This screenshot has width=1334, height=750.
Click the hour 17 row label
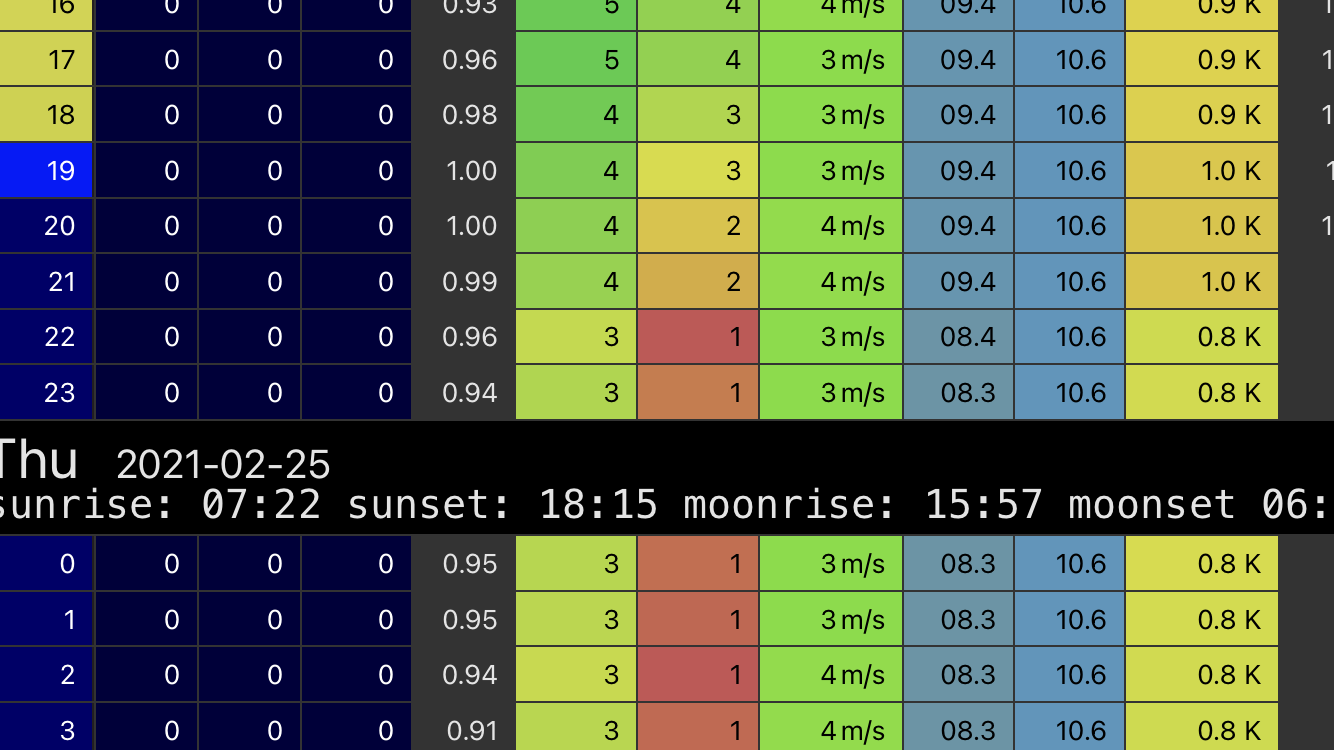[x=47, y=60]
